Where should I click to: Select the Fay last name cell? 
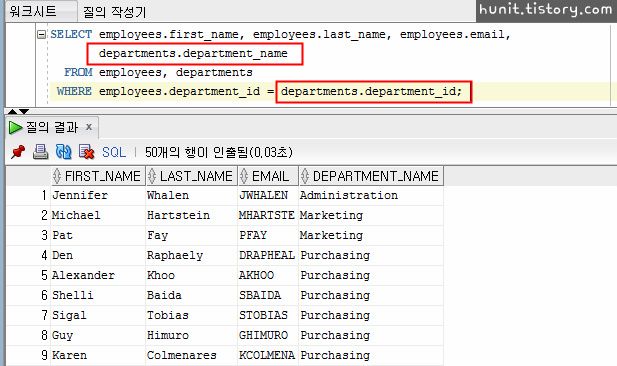click(192, 235)
